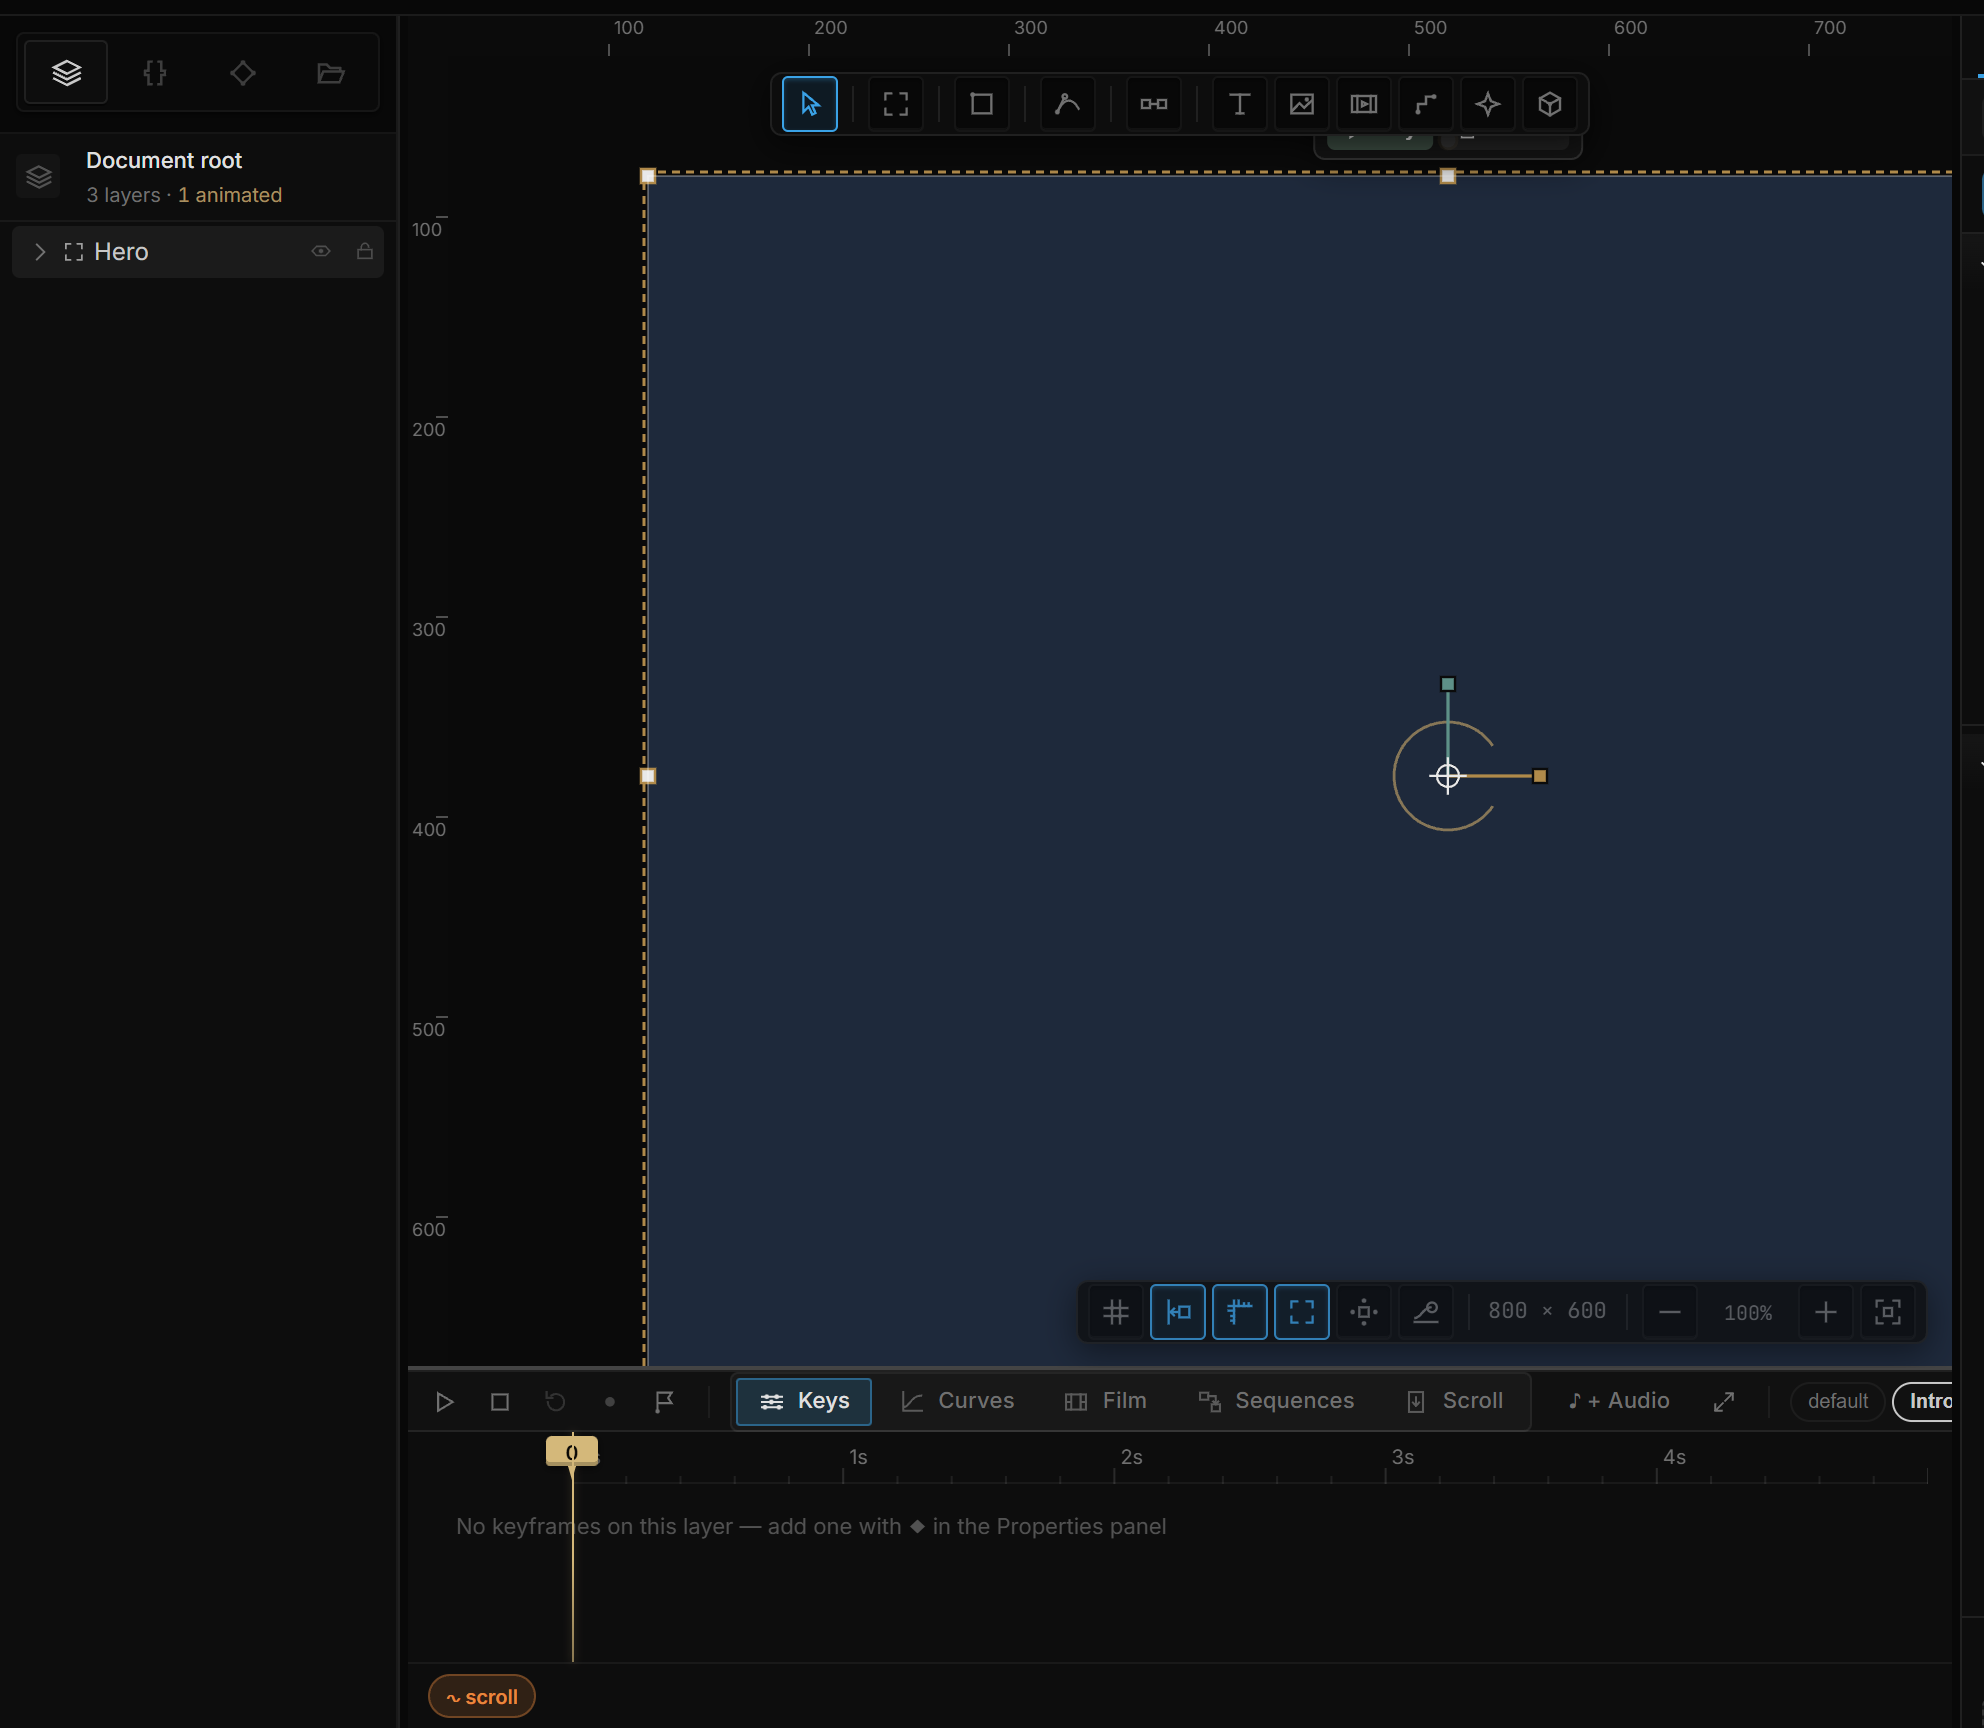Click the + Audio button
Screen dimensions: 1984x1728
[x=1619, y=1401]
